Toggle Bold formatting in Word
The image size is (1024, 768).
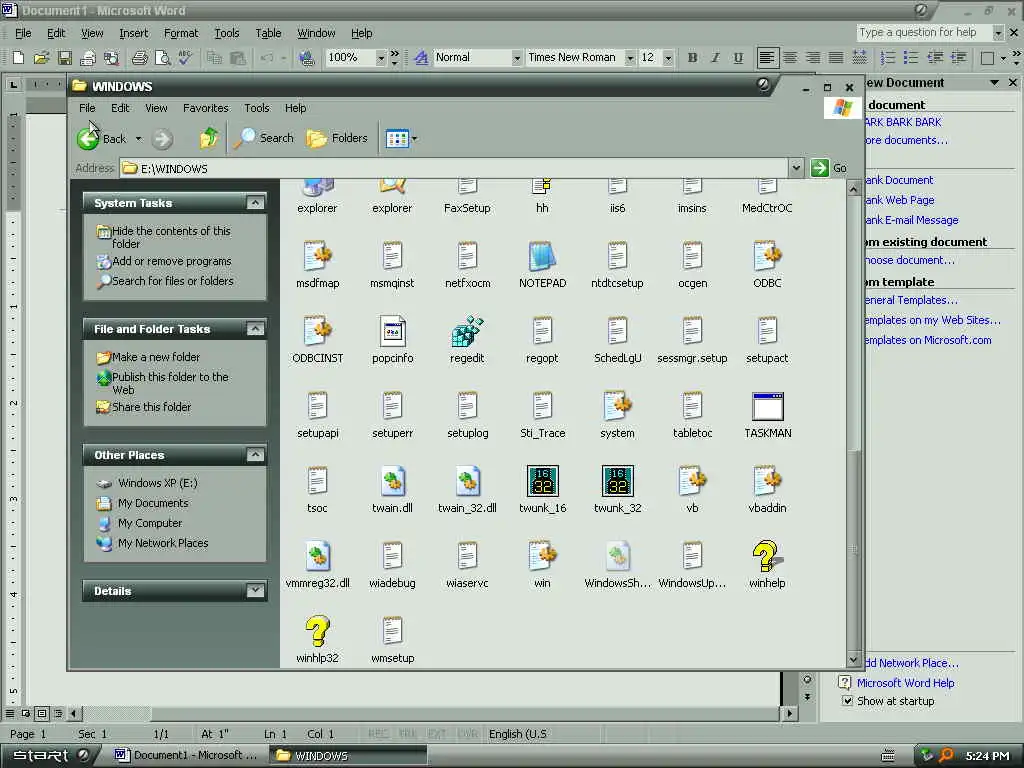(692, 58)
